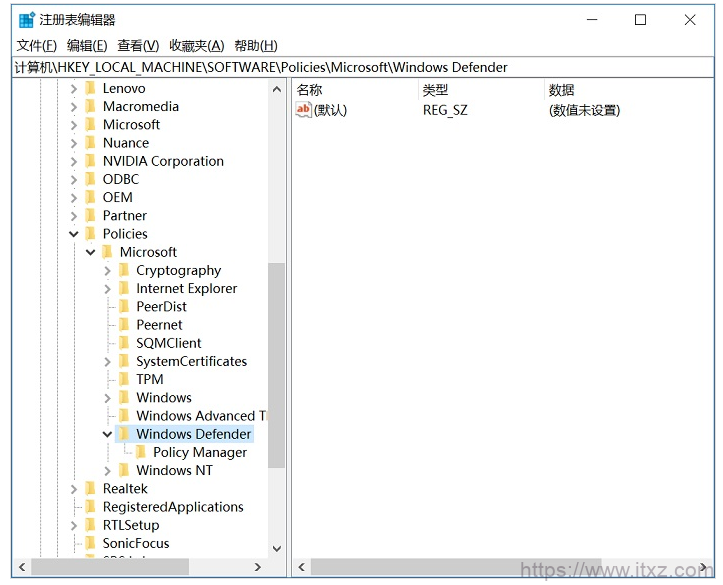Image resolution: width=723 pixels, height=585 pixels.
Task: Open the 文件(F) menu
Action: [x=36, y=46]
